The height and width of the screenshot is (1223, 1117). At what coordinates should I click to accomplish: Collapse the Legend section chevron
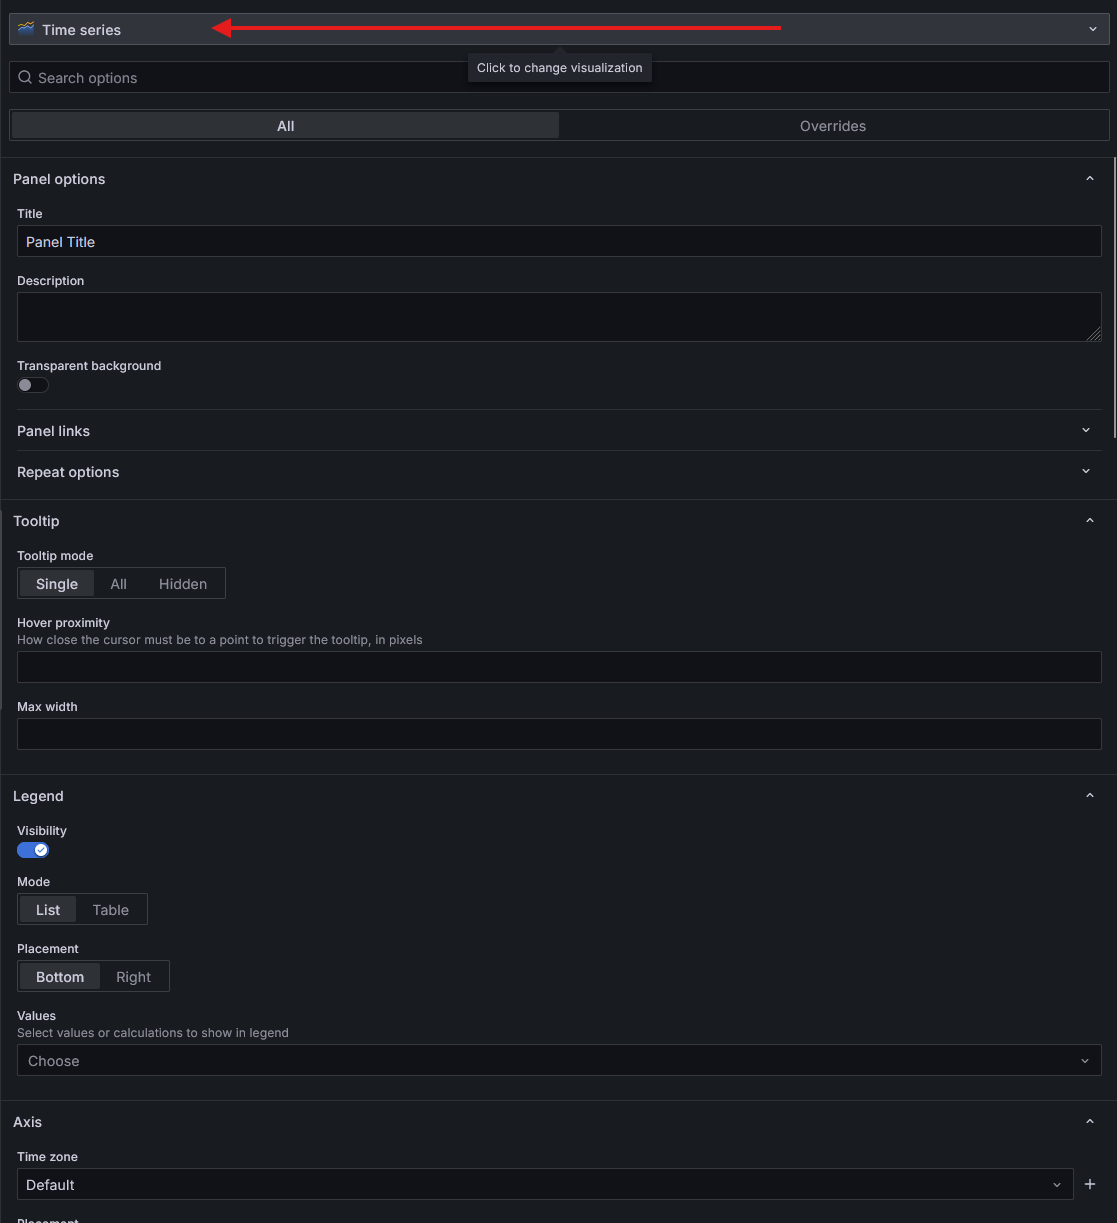click(x=1090, y=796)
